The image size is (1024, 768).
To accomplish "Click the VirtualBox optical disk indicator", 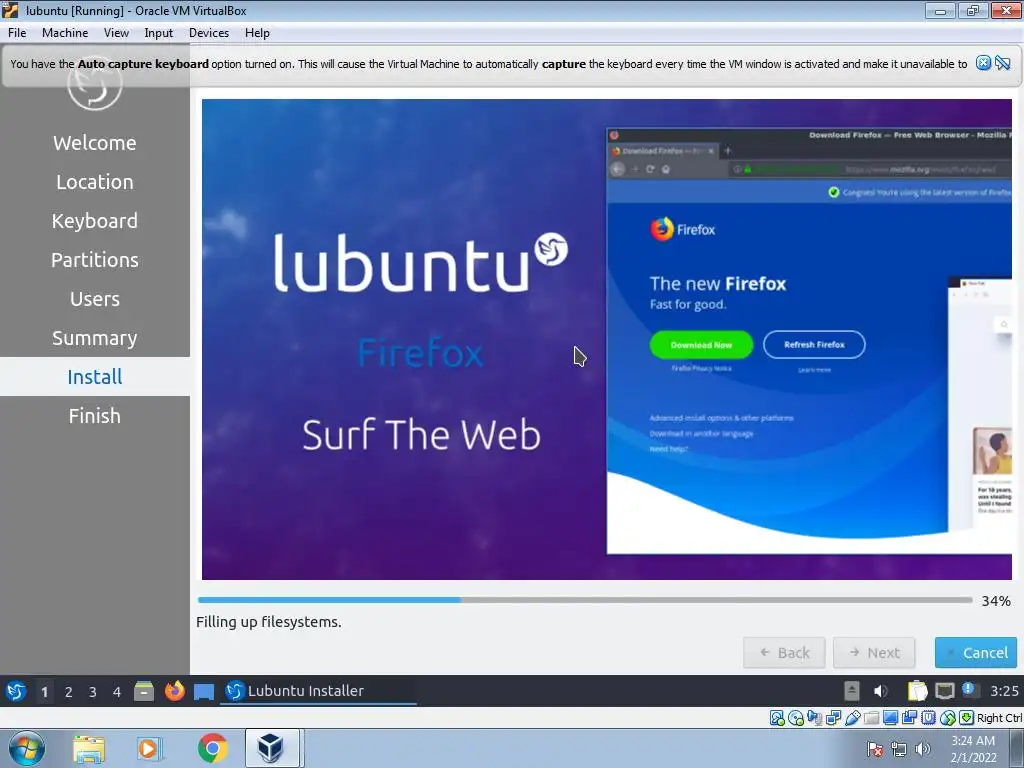I will point(796,718).
